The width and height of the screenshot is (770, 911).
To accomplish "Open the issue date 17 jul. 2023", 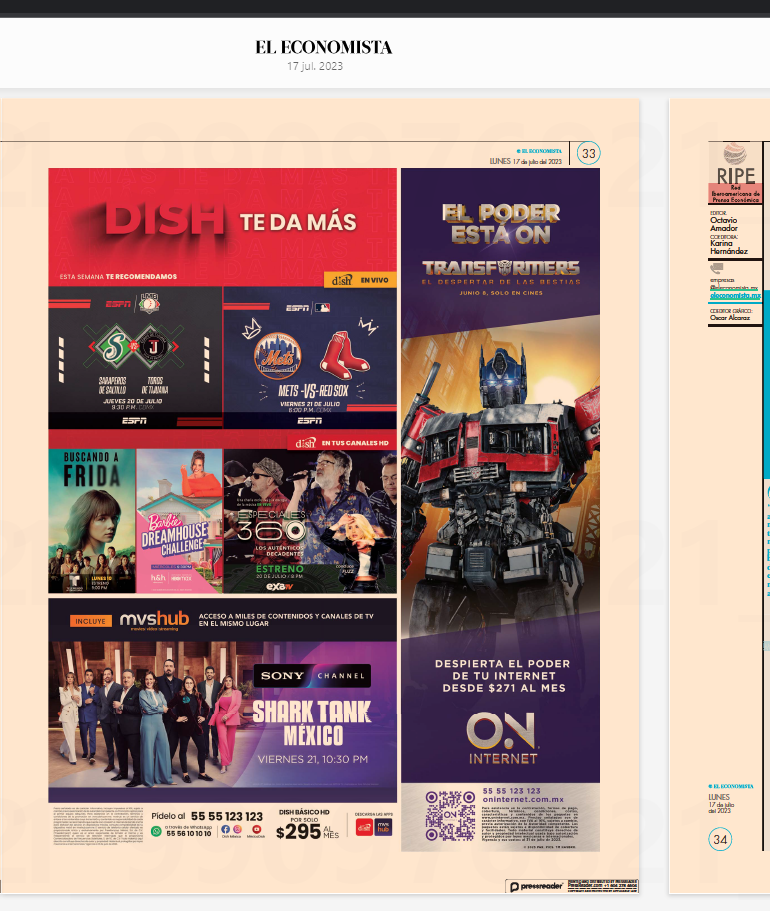I will point(314,66).
